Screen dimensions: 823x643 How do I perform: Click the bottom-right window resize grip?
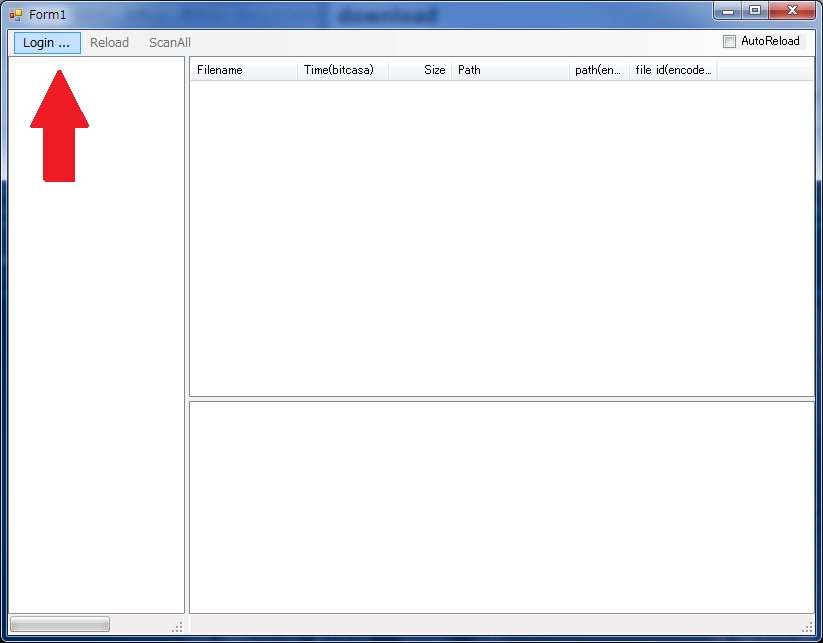click(x=808, y=627)
